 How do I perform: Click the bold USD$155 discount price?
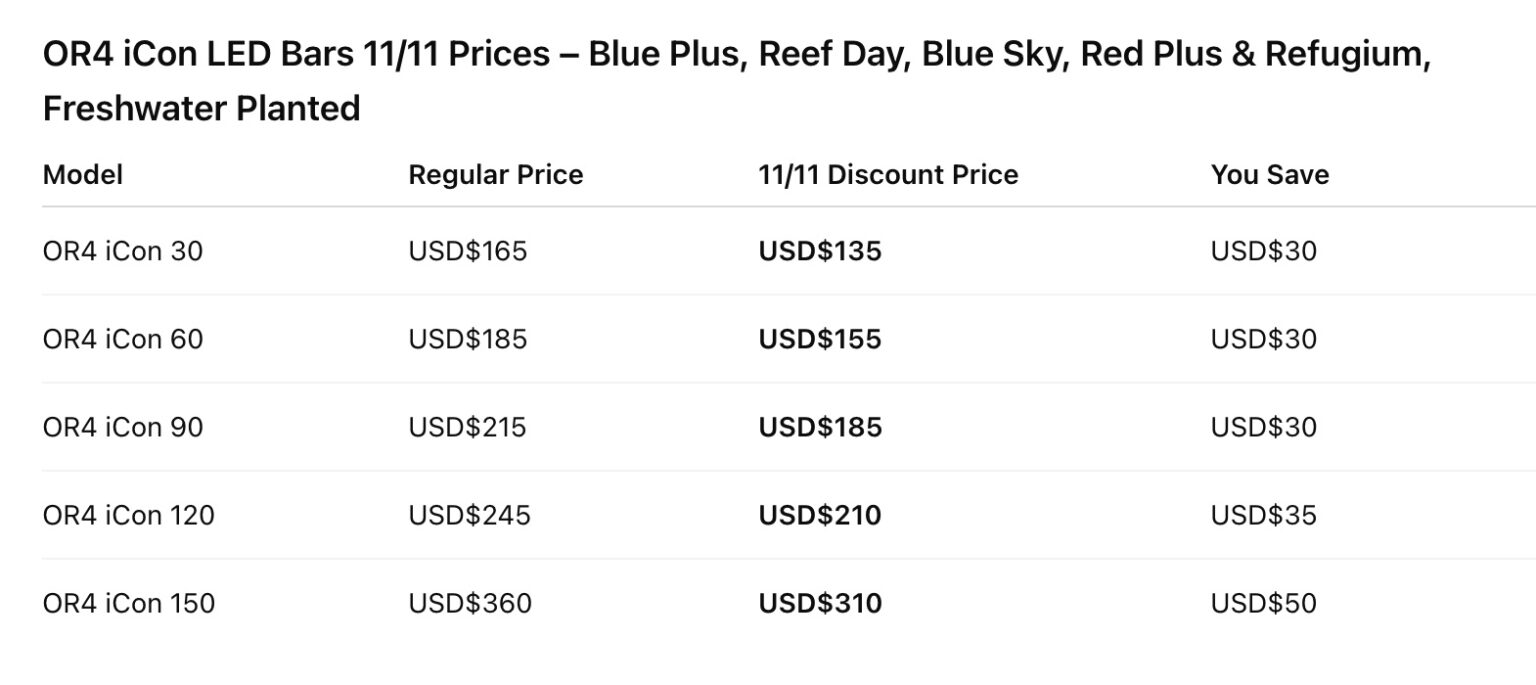coord(820,339)
